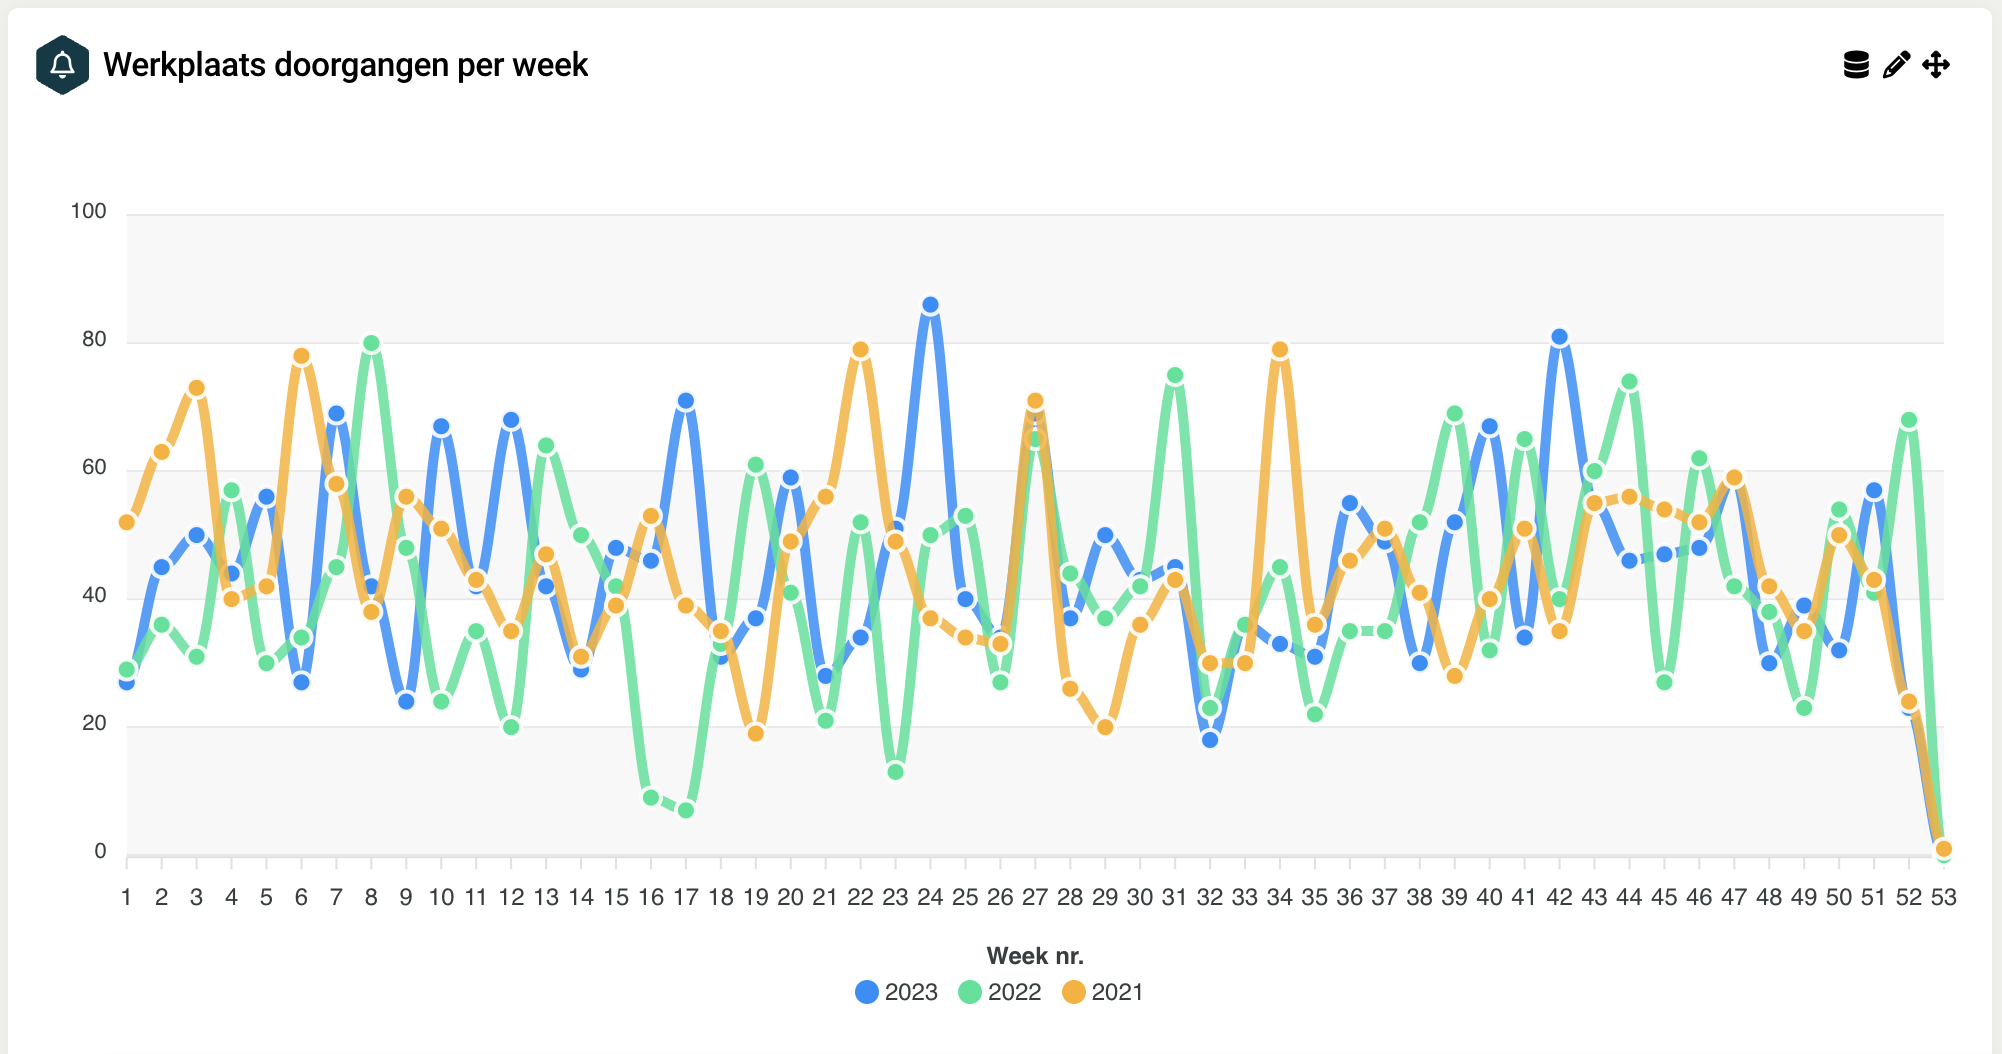Click the 2021 data point at week 22

[x=860, y=350]
